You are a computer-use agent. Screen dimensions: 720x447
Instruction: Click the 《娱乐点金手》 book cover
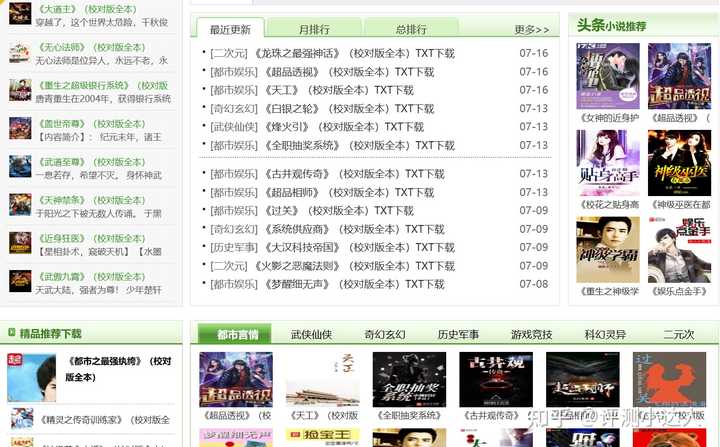tap(679, 249)
